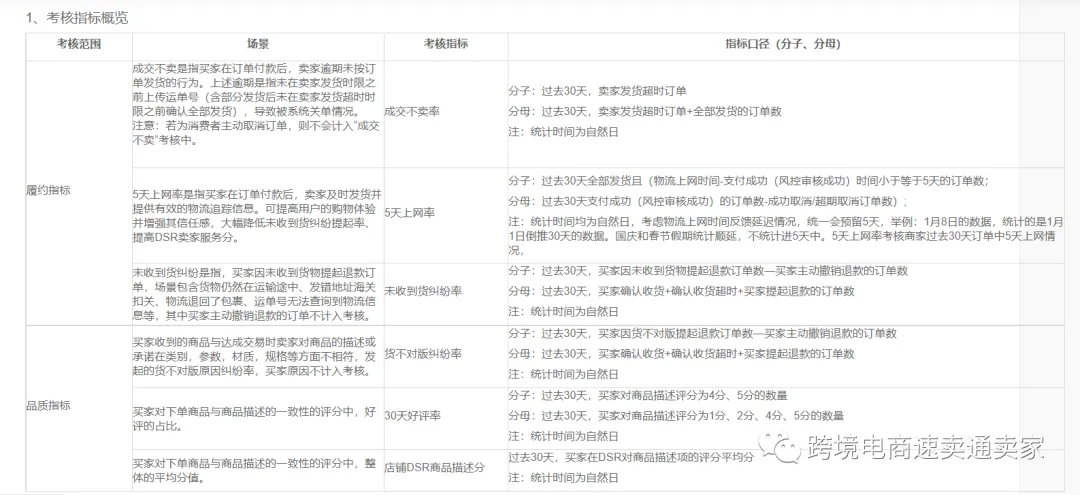Click the heading '1、考核指标概览'

(76, 18)
